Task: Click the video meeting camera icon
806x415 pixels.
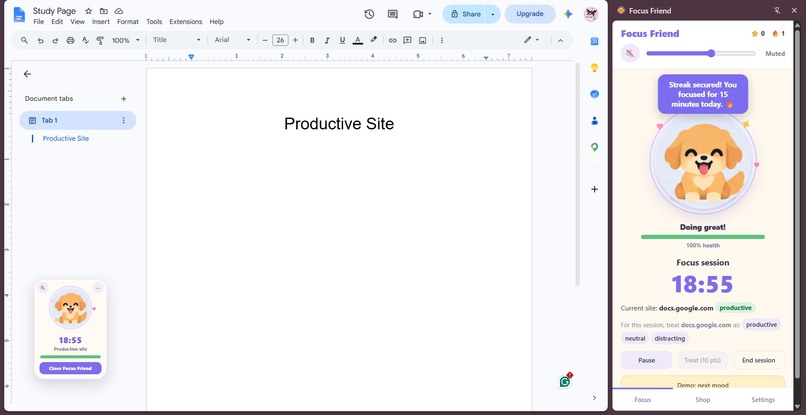Action: click(418, 14)
